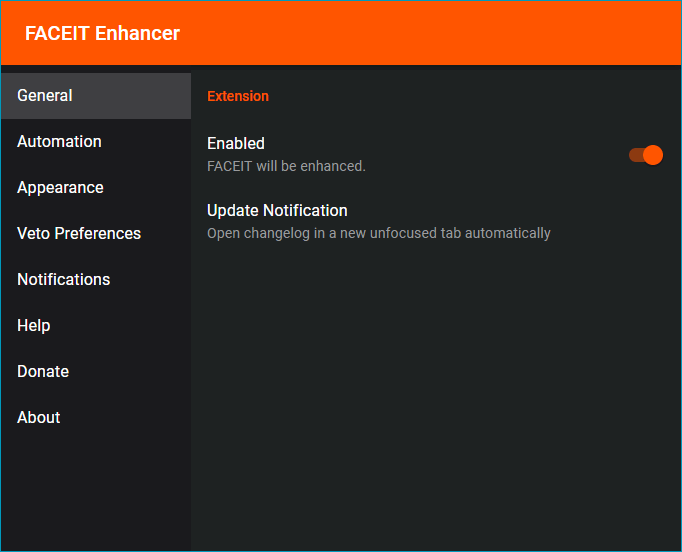Select the General settings tab
Image resolution: width=682 pixels, height=552 pixels.
pos(96,96)
